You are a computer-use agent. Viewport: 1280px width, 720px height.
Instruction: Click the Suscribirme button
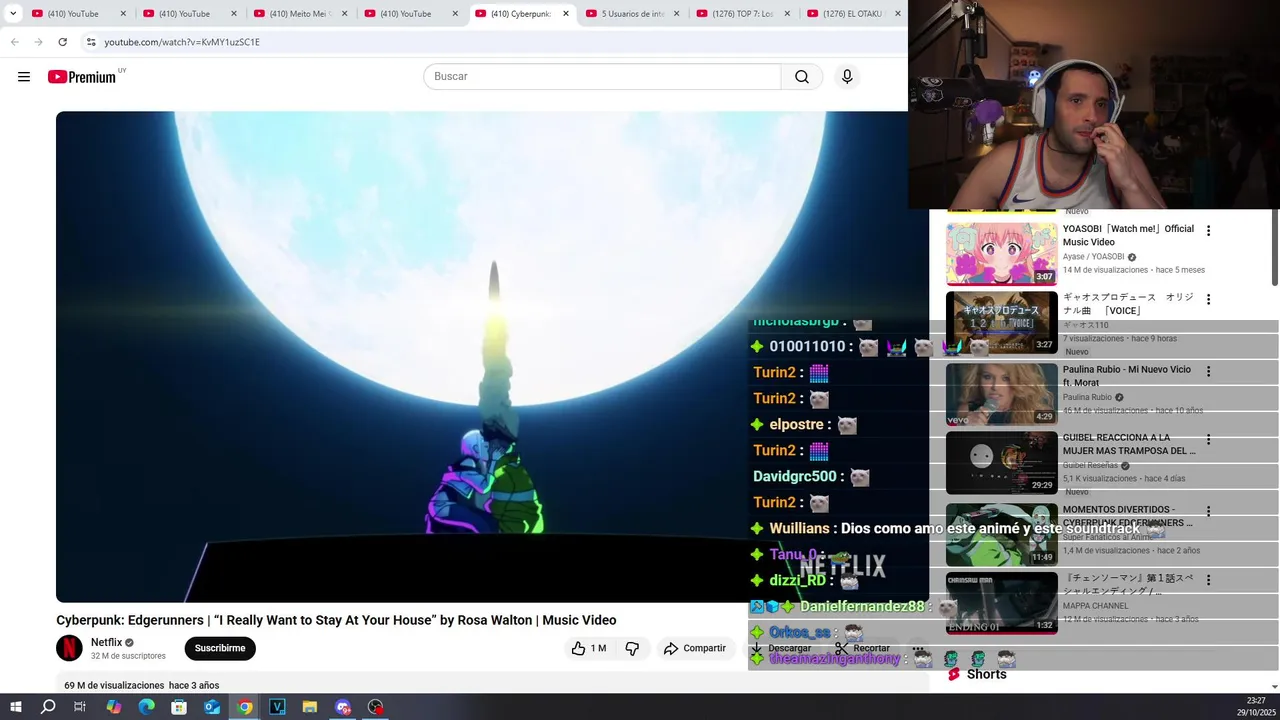[x=220, y=648]
